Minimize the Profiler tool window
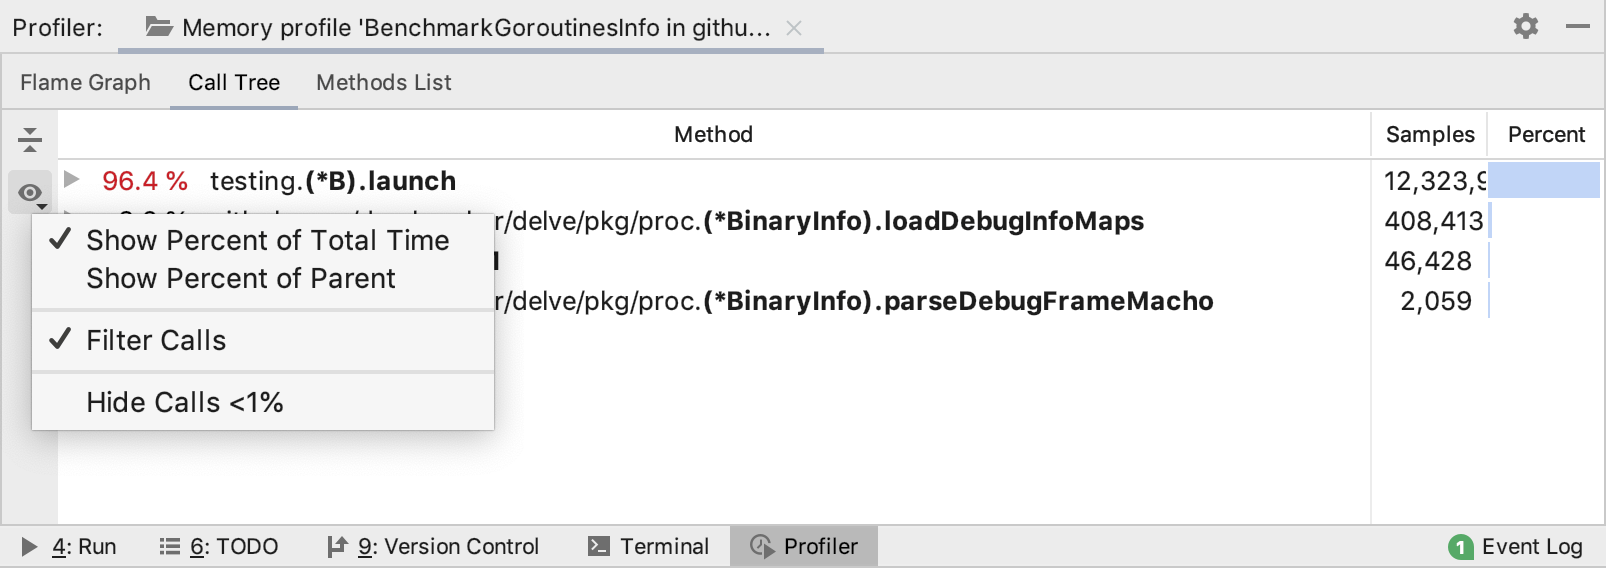Screen dimensions: 1606x568 point(1578,26)
